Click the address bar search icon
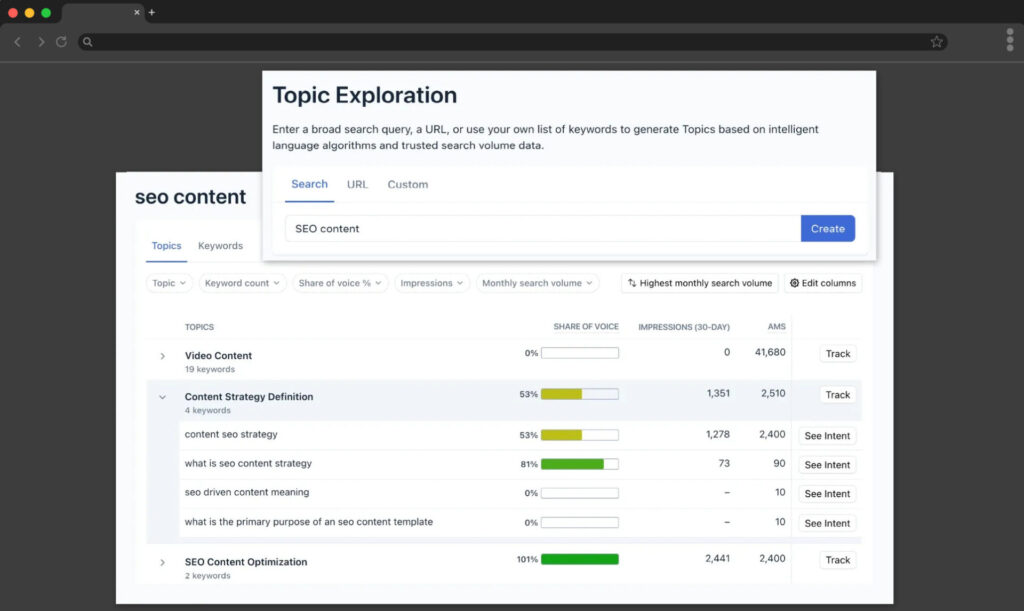The image size is (1024, 611). tap(88, 42)
